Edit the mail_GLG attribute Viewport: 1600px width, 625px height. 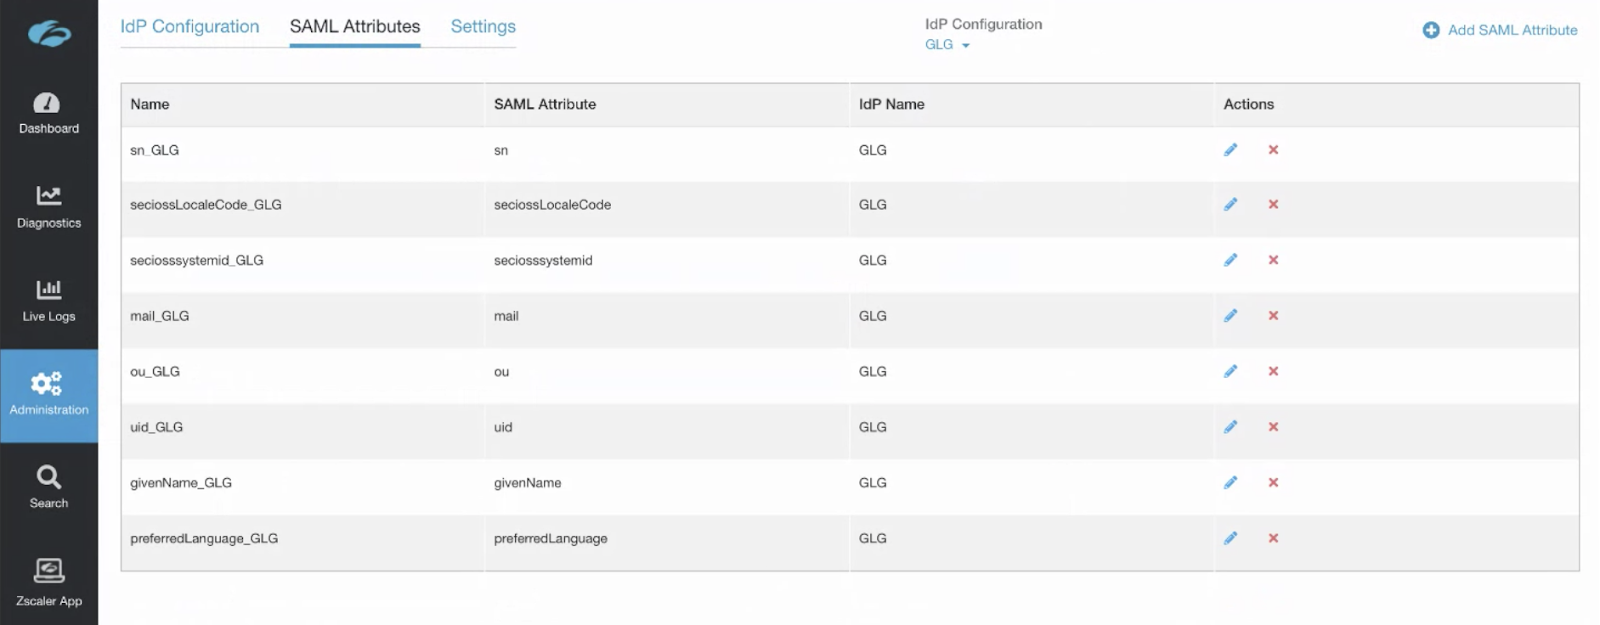tap(1230, 316)
